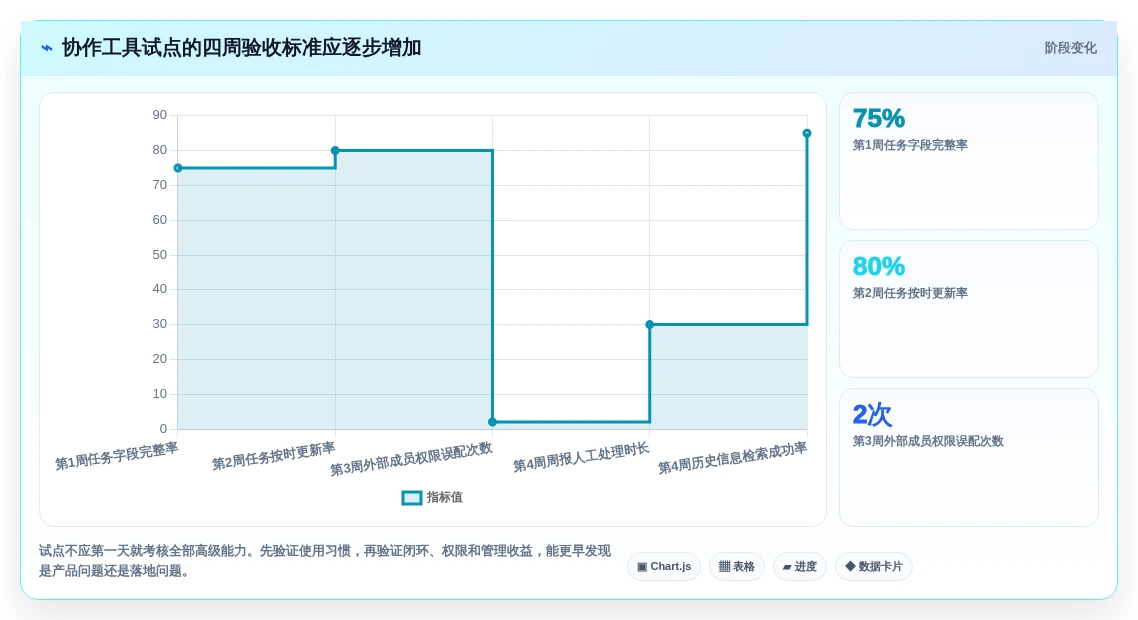Click the bar icon in 进度 chip
Image resolution: width=1138 pixels, height=620 pixels.
coord(787,567)
